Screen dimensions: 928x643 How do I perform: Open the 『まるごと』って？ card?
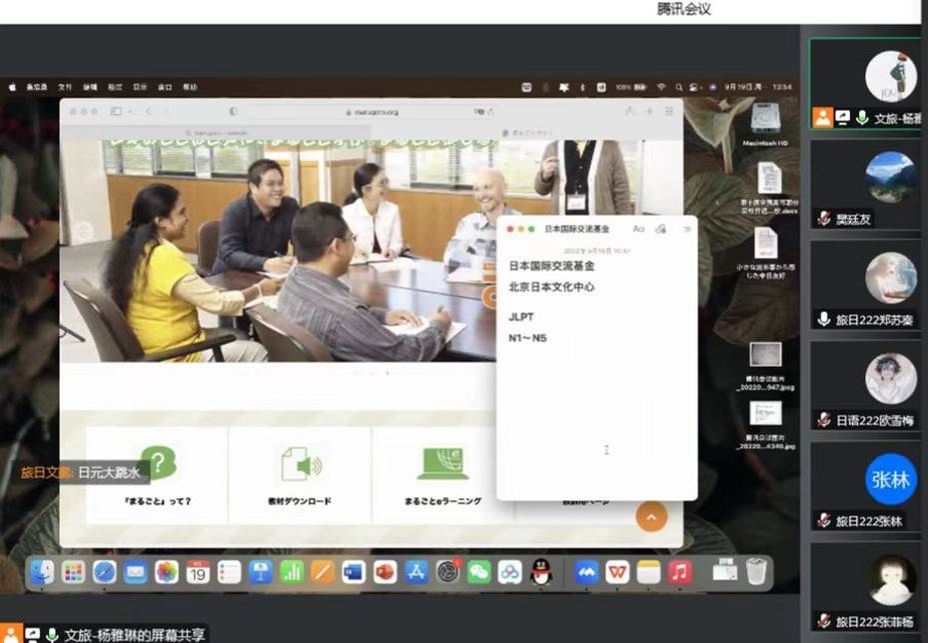pos(157,474)
